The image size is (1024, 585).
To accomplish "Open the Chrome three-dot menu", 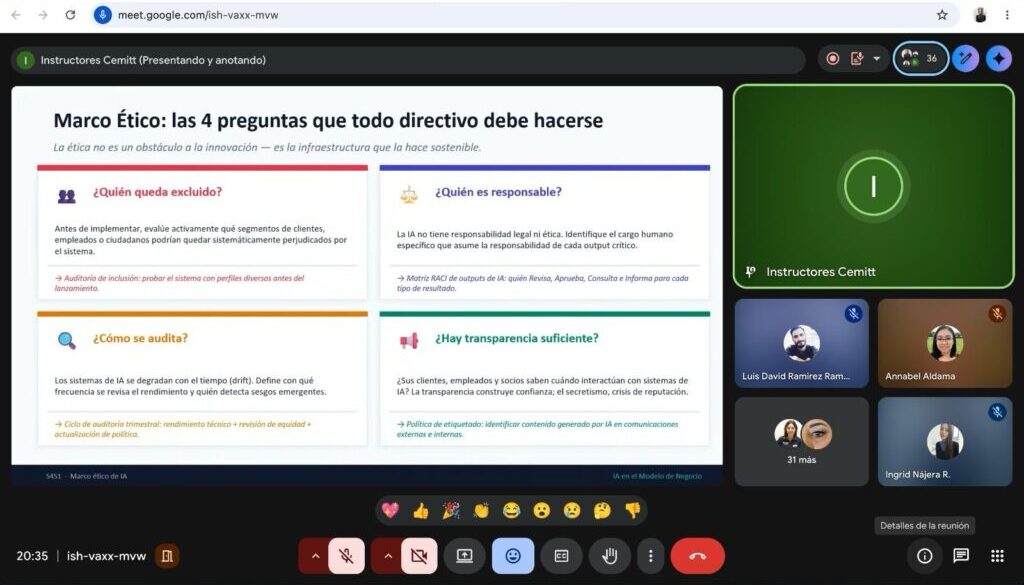I will click(x=1007, y=15).
